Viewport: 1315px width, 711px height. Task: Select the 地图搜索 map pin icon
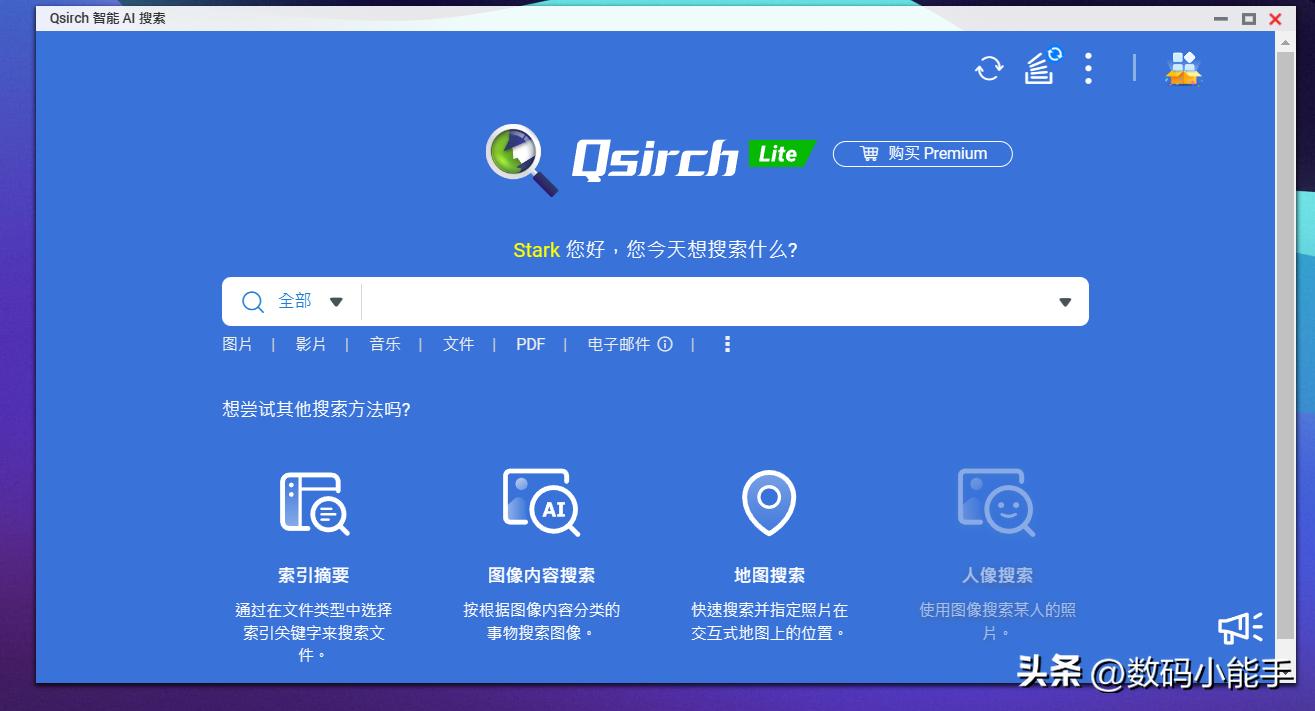click(x=768, y=503)
